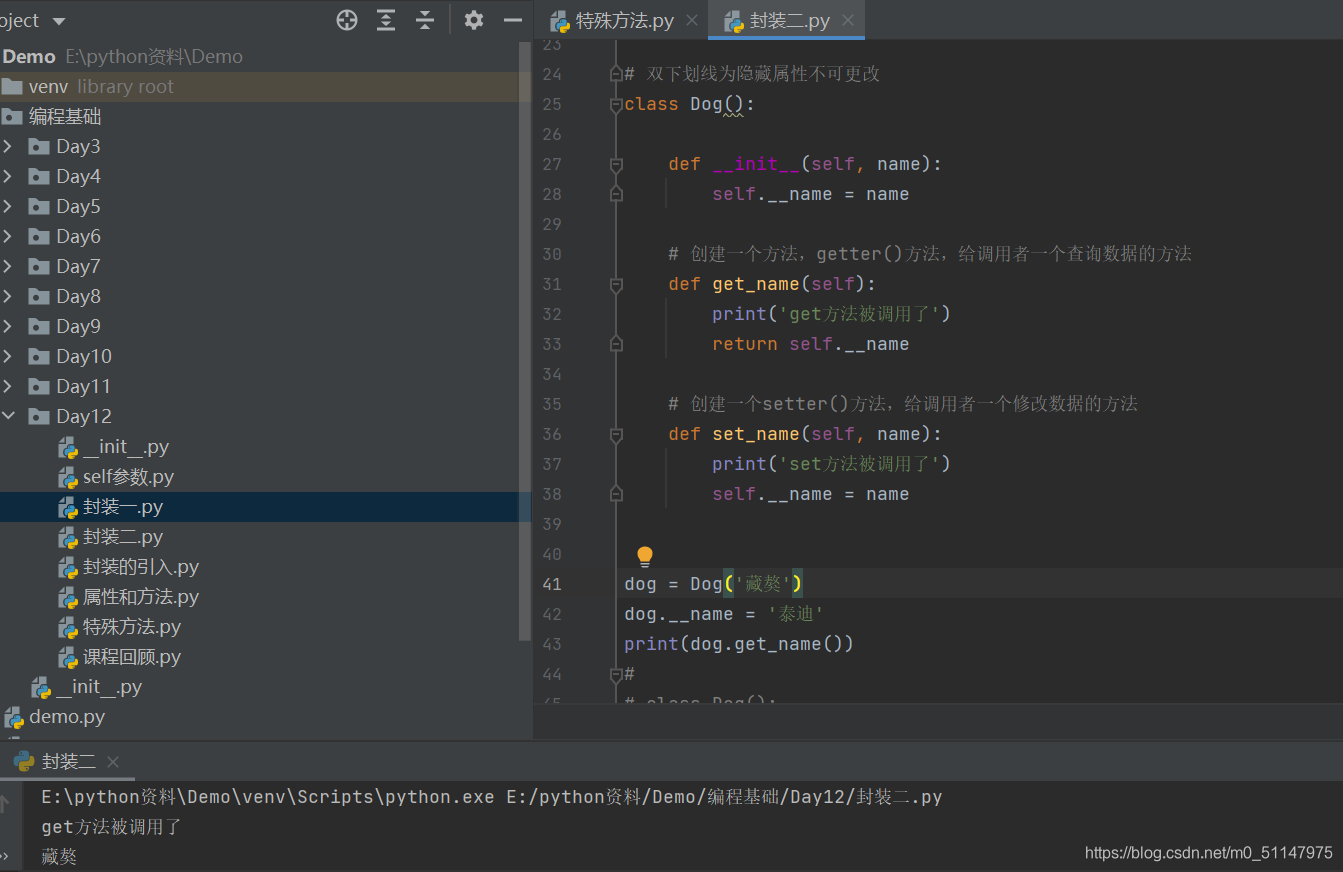
Task: Expand the Day10 folder arrow
Action: coord(8,357)
